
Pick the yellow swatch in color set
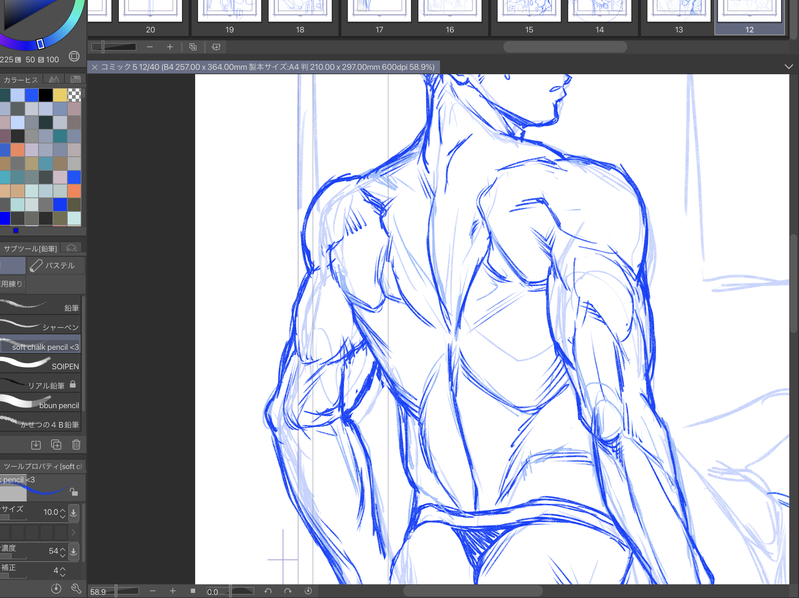coord(60,95)
